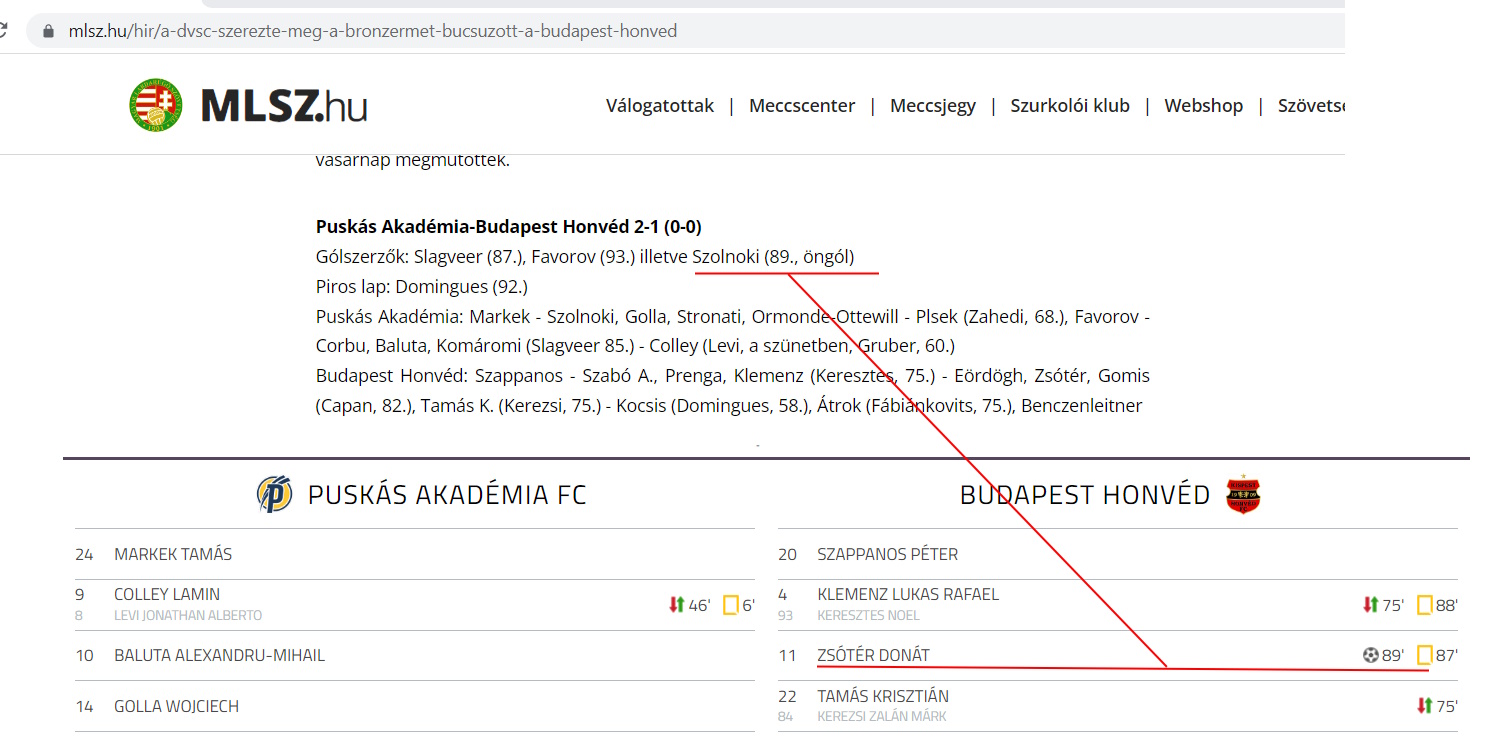
Task: Click yellow card icon in Colley Lamin row
Action: click(731, 605)
